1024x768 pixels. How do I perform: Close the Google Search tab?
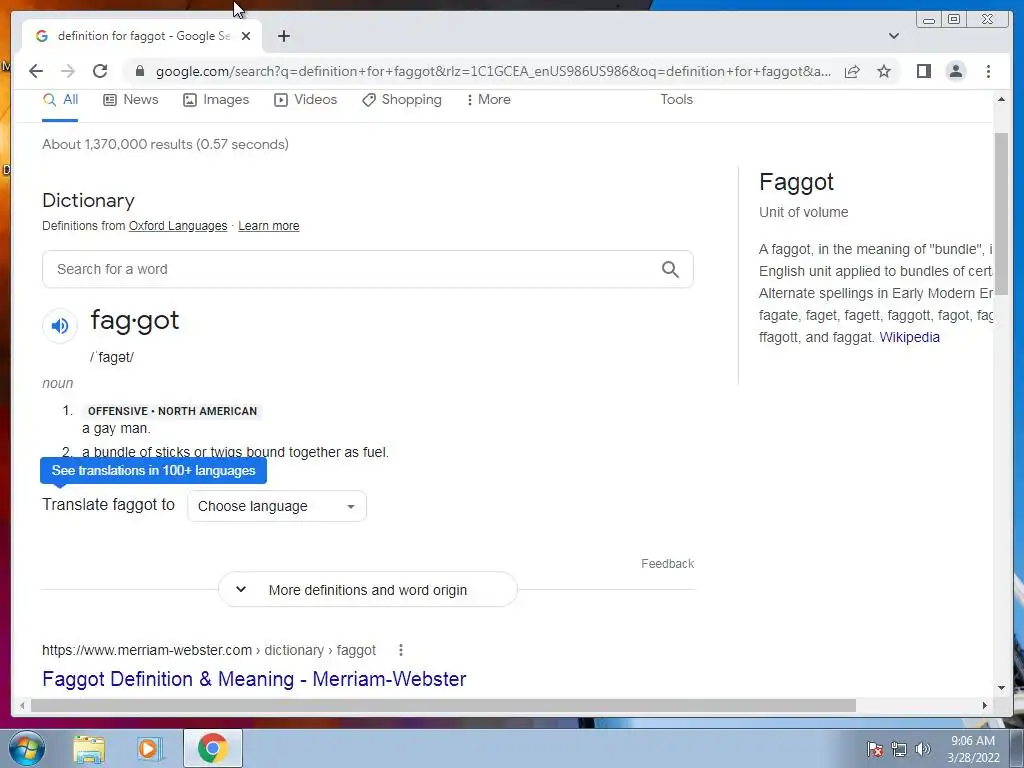pyautogui.click(x=246, y=36)
